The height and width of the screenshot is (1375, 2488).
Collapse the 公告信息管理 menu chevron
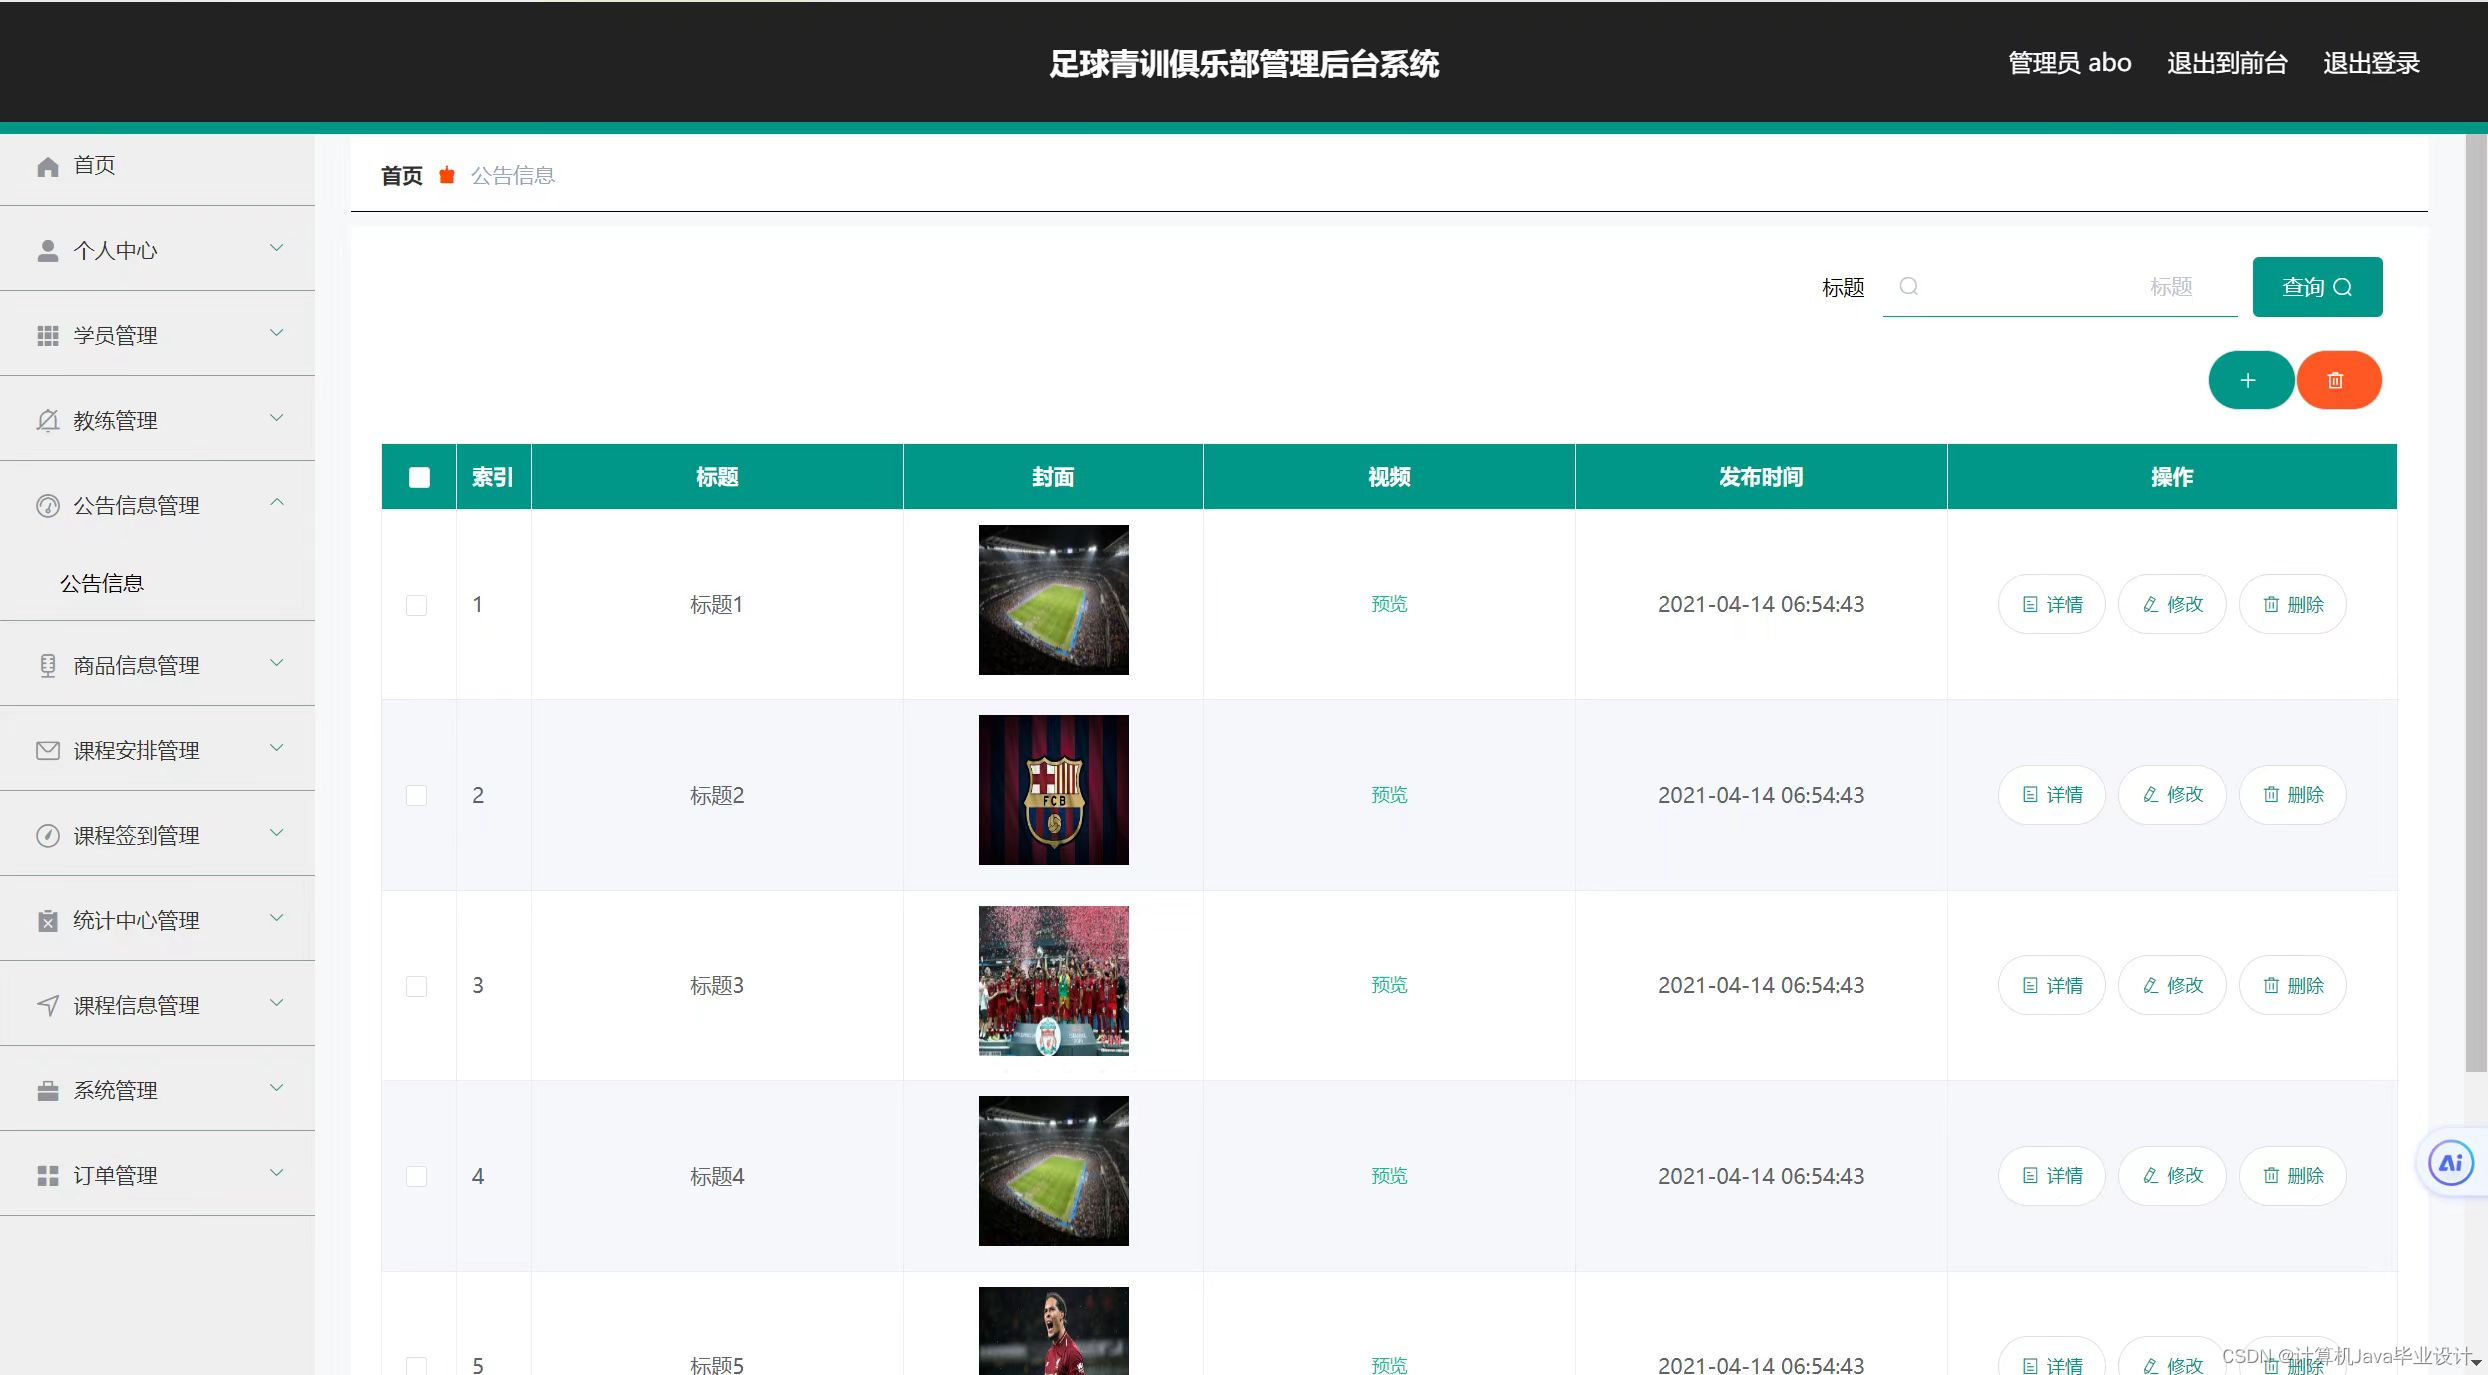tap(277, 502)
